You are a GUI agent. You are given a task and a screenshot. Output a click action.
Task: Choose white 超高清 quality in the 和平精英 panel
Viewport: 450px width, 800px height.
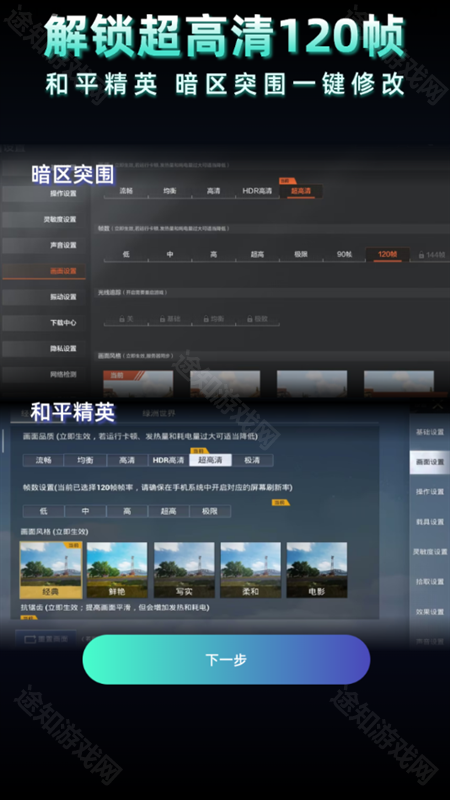[x=210, y=460]
